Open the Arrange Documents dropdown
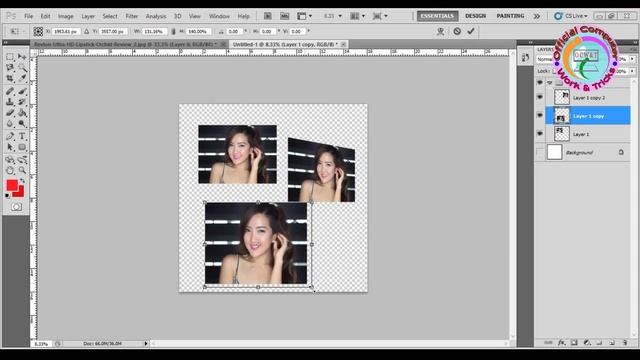This screenshot has width=640, height=360. click(x=358, y=16)
